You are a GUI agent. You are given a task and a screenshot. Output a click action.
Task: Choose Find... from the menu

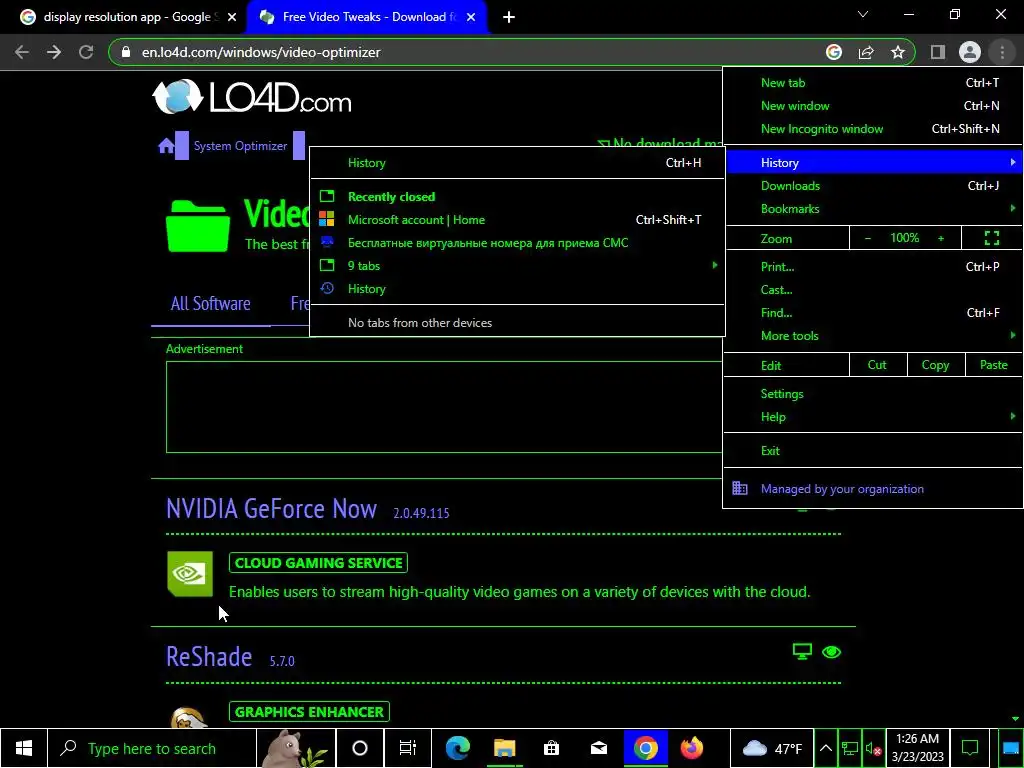872,313
